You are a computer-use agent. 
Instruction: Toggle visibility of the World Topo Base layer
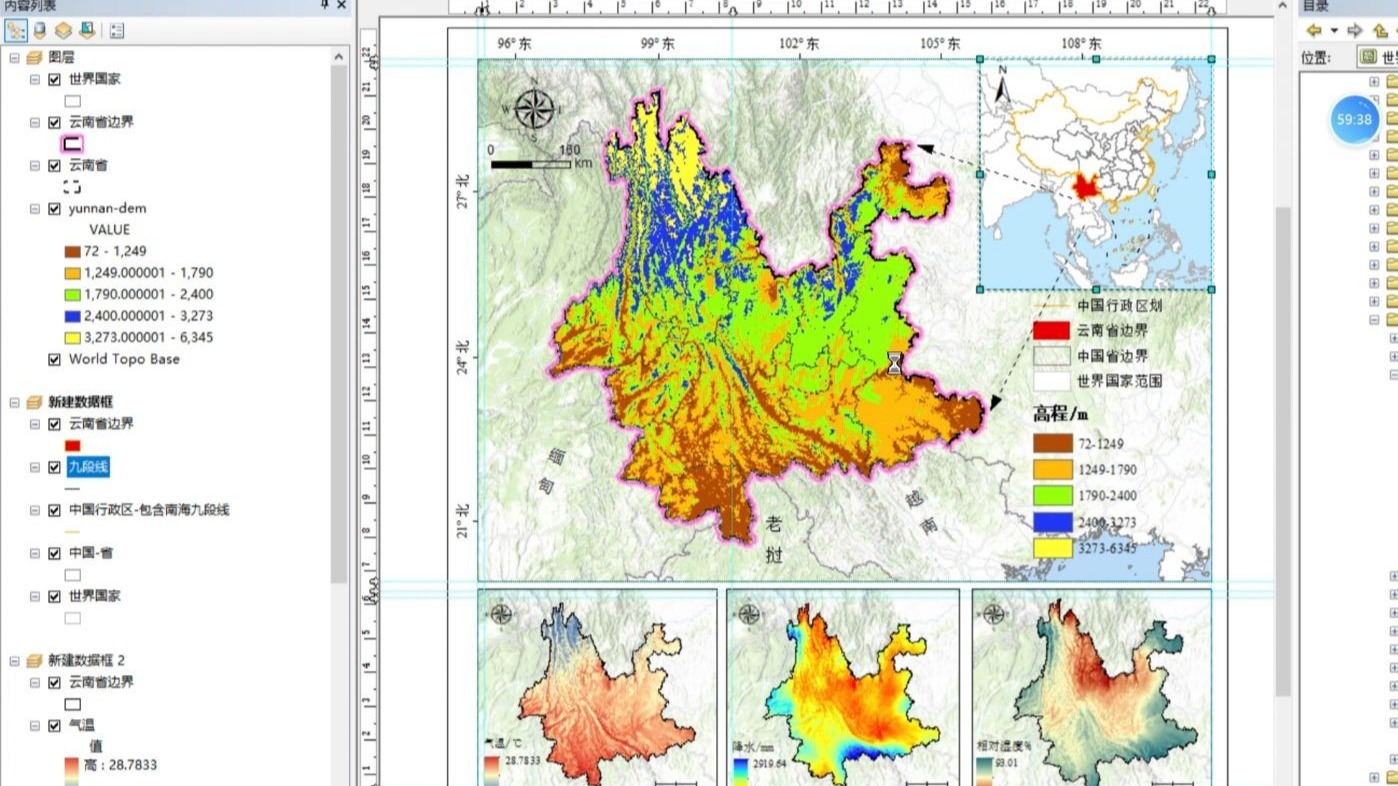point(54,360)
